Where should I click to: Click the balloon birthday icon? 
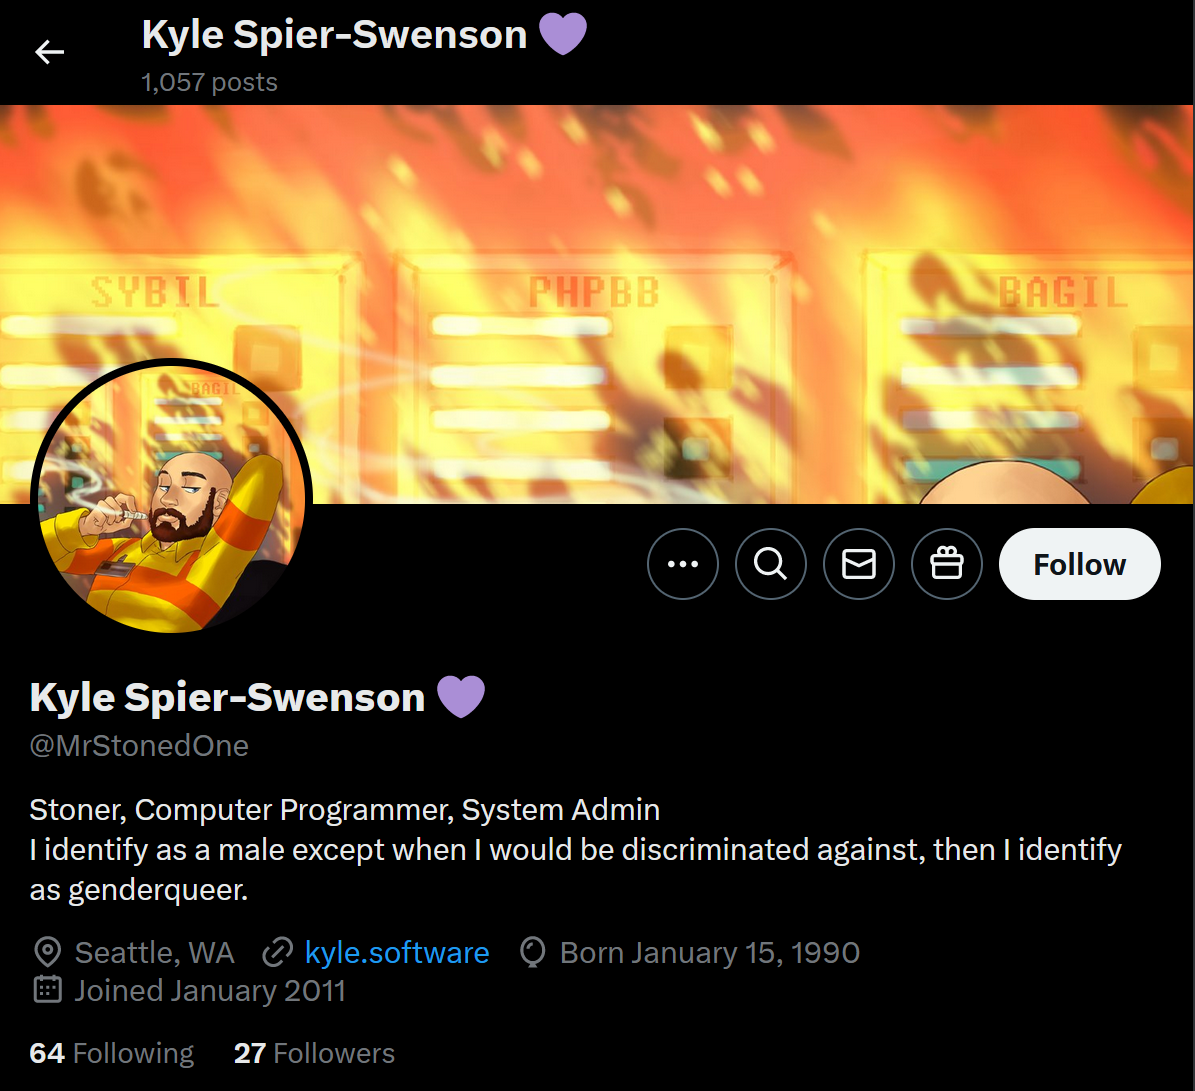[x=533, y=952]
